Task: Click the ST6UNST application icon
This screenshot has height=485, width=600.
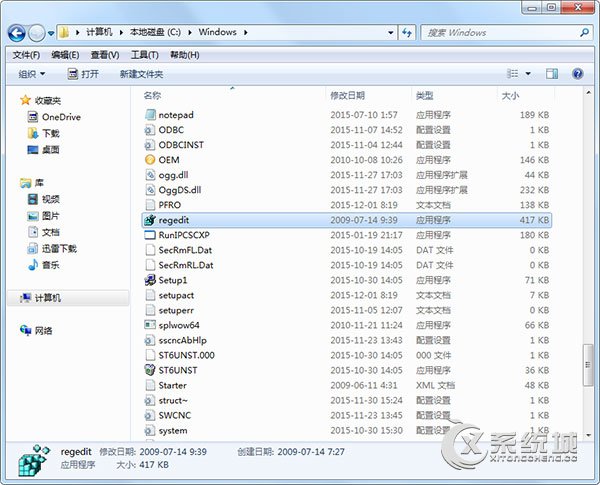Action: pyautogui.click(x=150, y=370)
